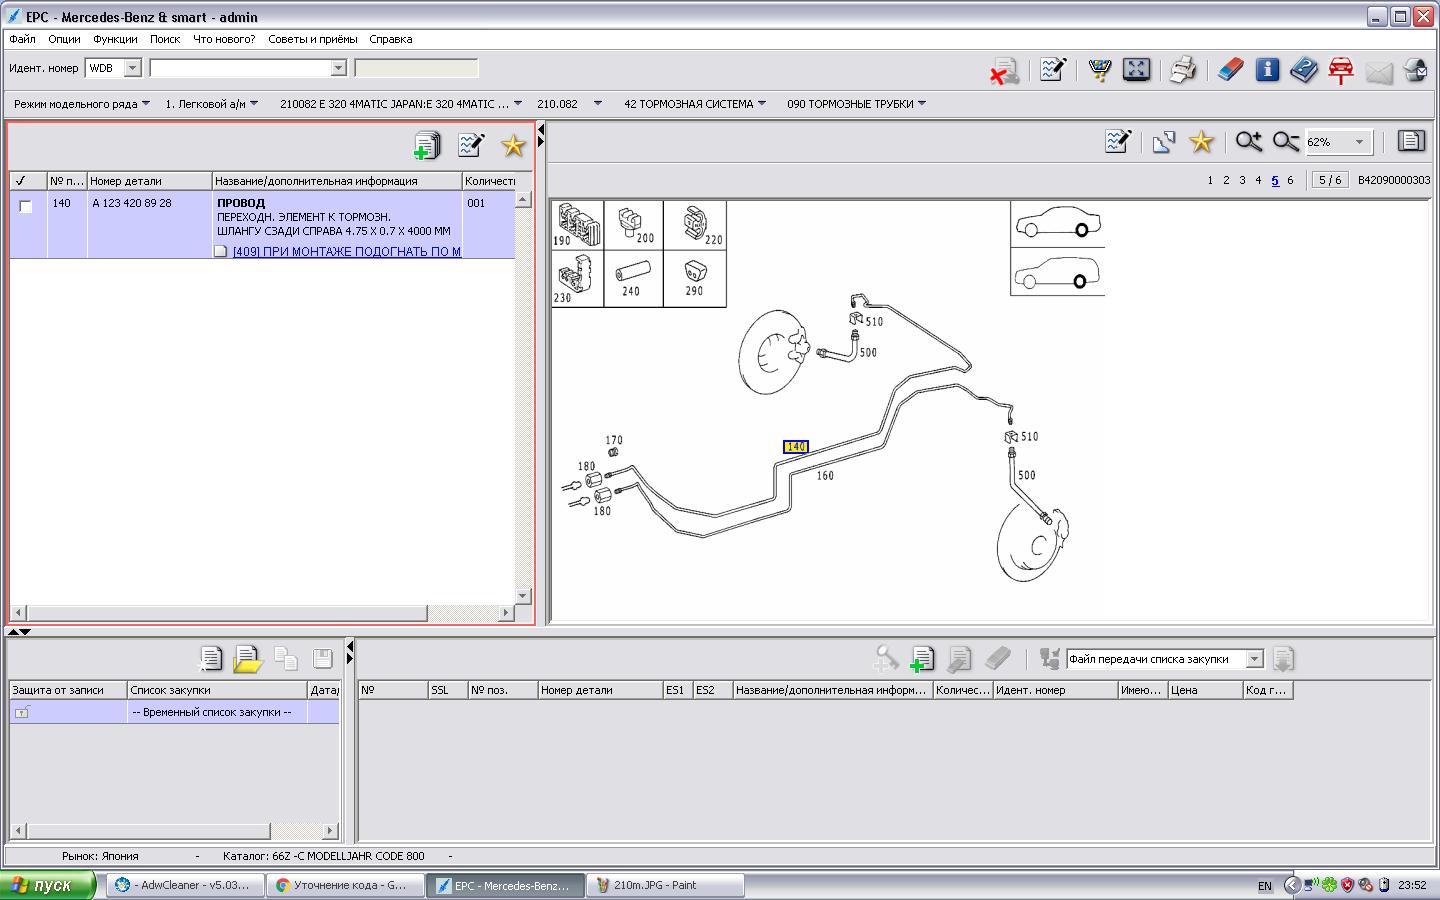Image resolution: width=1440 pixels, height=900 pixels.
Task: Create new shopping list icon
Action: [210, 658]
